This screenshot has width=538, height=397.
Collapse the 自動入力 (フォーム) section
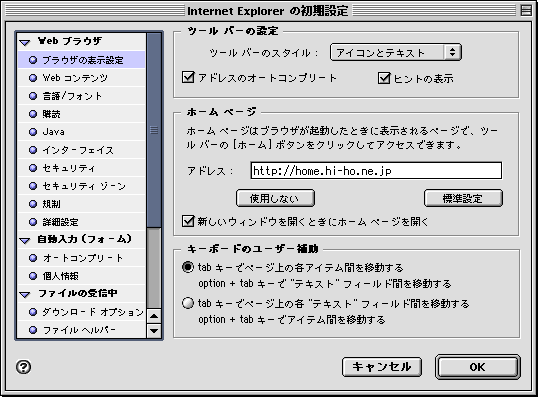[25, 241]
